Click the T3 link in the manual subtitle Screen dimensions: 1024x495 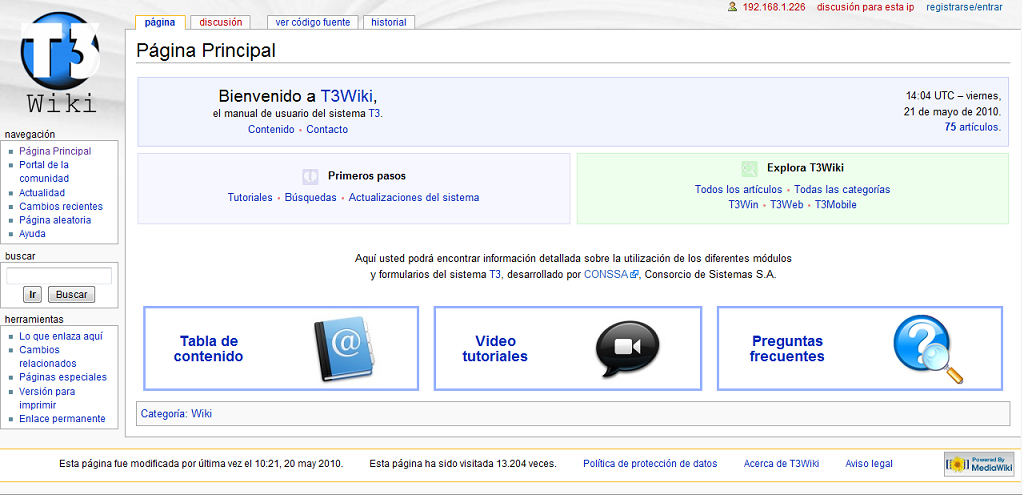click(374, 114)
